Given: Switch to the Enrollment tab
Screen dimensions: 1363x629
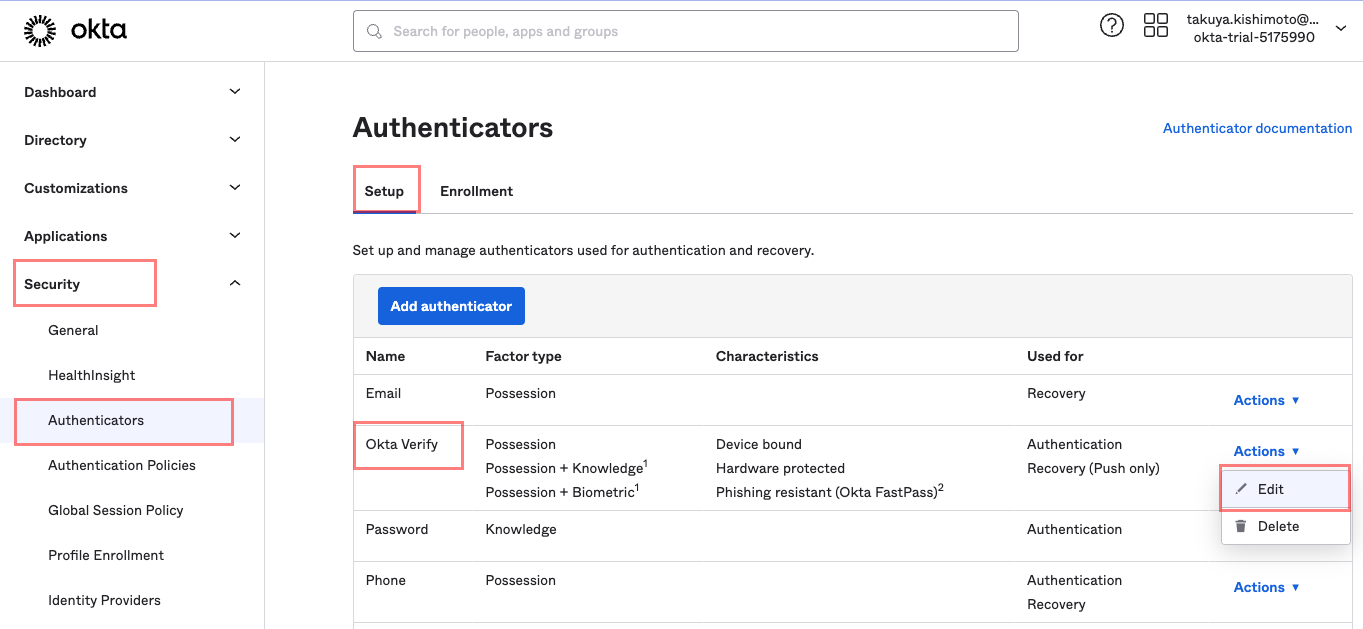Looking at the screenshot, I should tap(476, 191).
